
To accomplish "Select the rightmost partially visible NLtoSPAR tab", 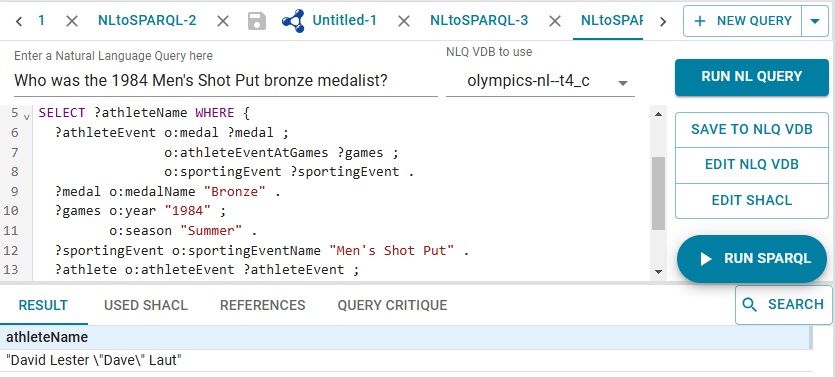I will [x=612, y=21].
